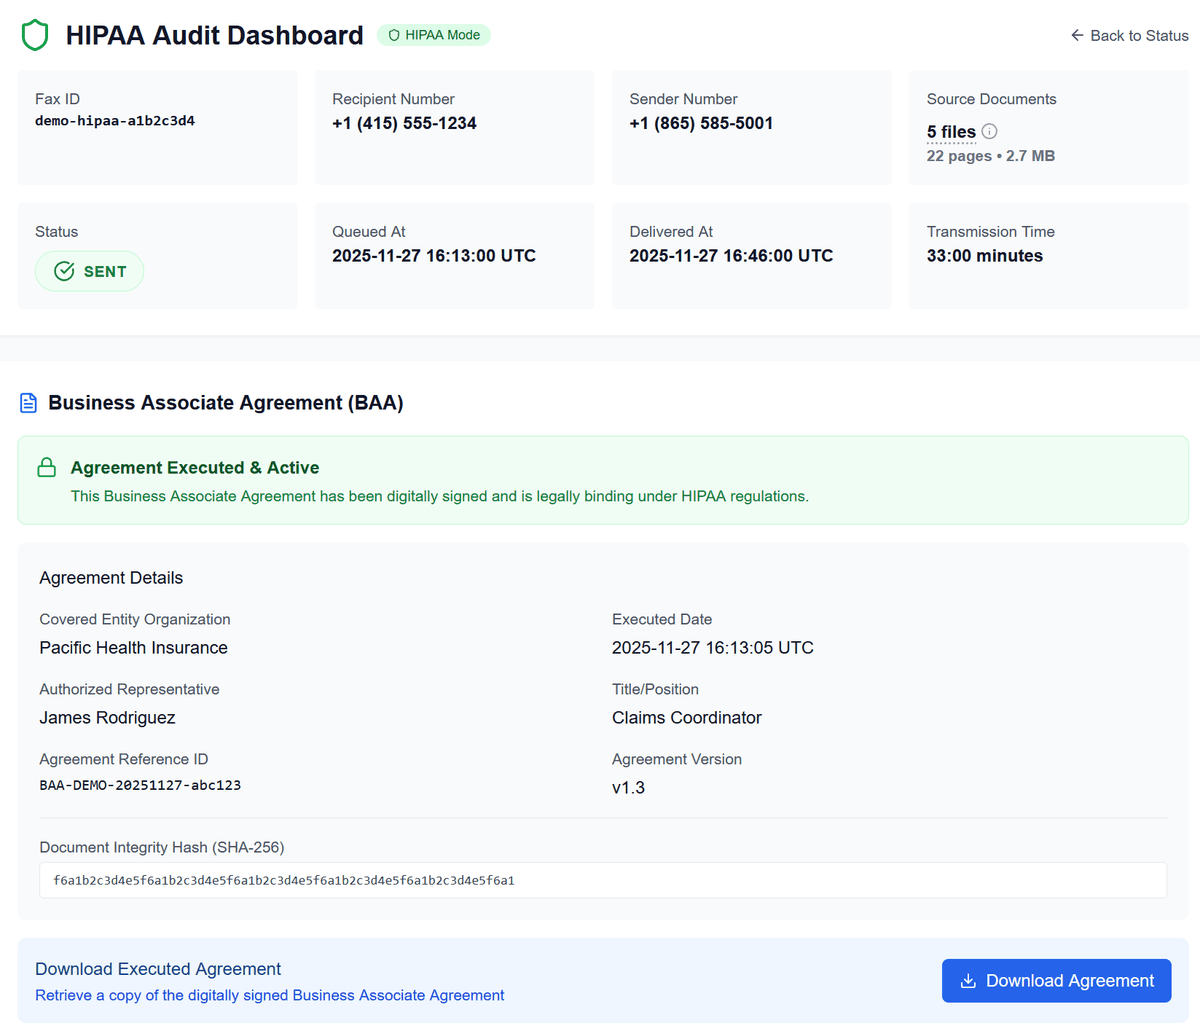Follow the Retrieve a copy agreement link
Viewport: 1200px width, 1034px height.
pos(269,995)
